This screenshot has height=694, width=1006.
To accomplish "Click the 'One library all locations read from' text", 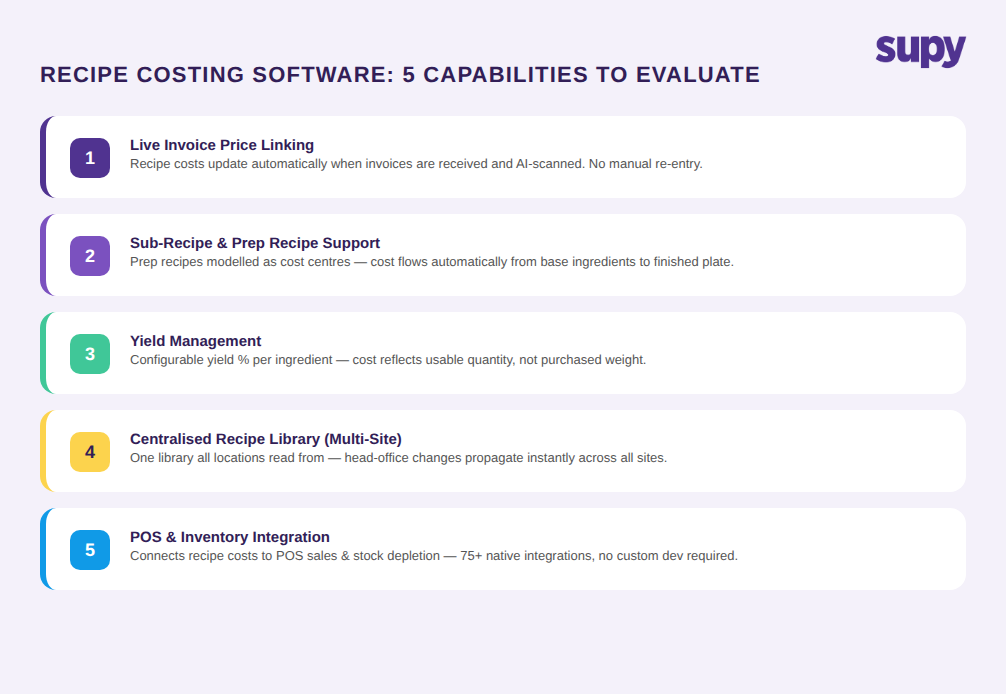I will coord(398,458).
